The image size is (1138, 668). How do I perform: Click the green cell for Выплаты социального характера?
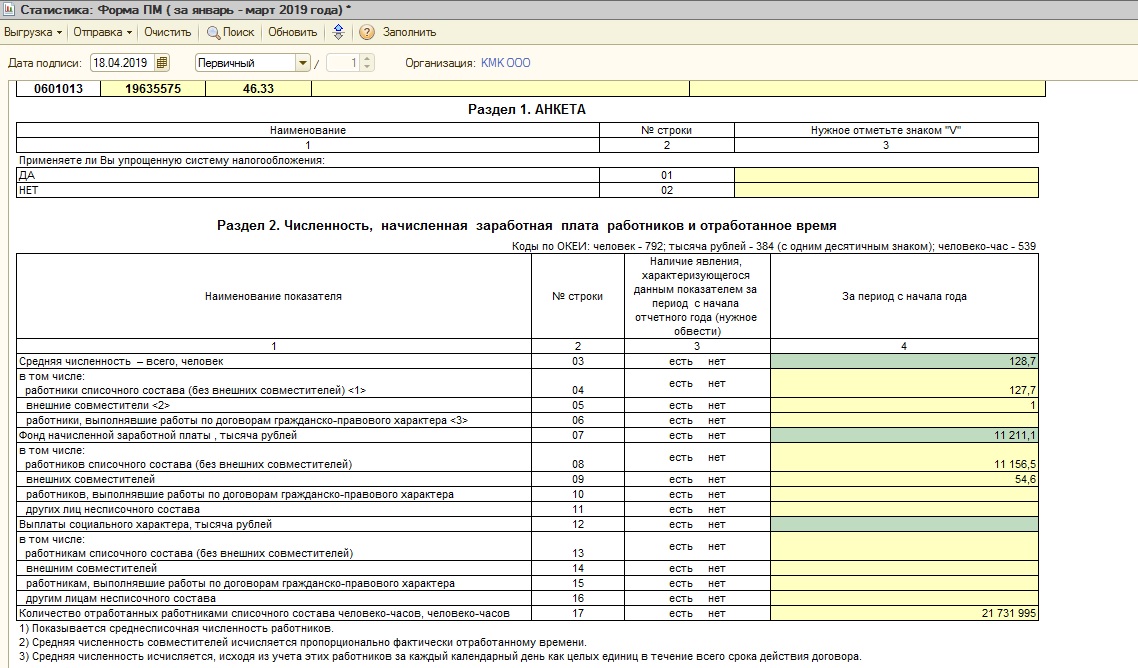904,524
